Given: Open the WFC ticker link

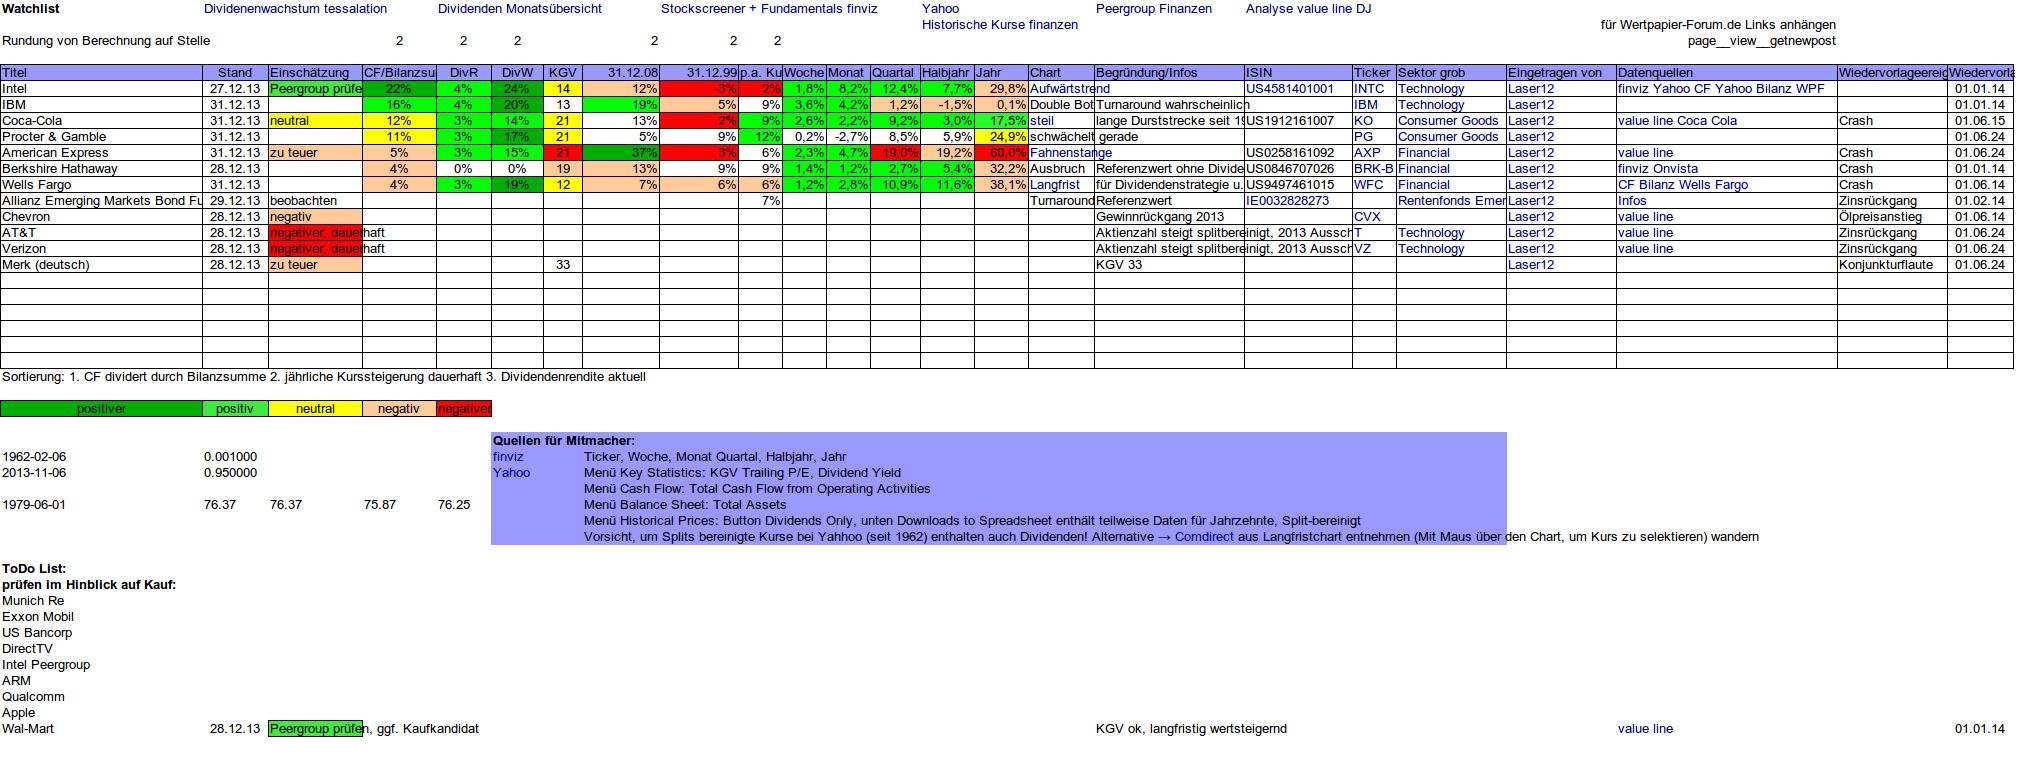Looking at the screenshot, I should click(x=1369, y=185).
